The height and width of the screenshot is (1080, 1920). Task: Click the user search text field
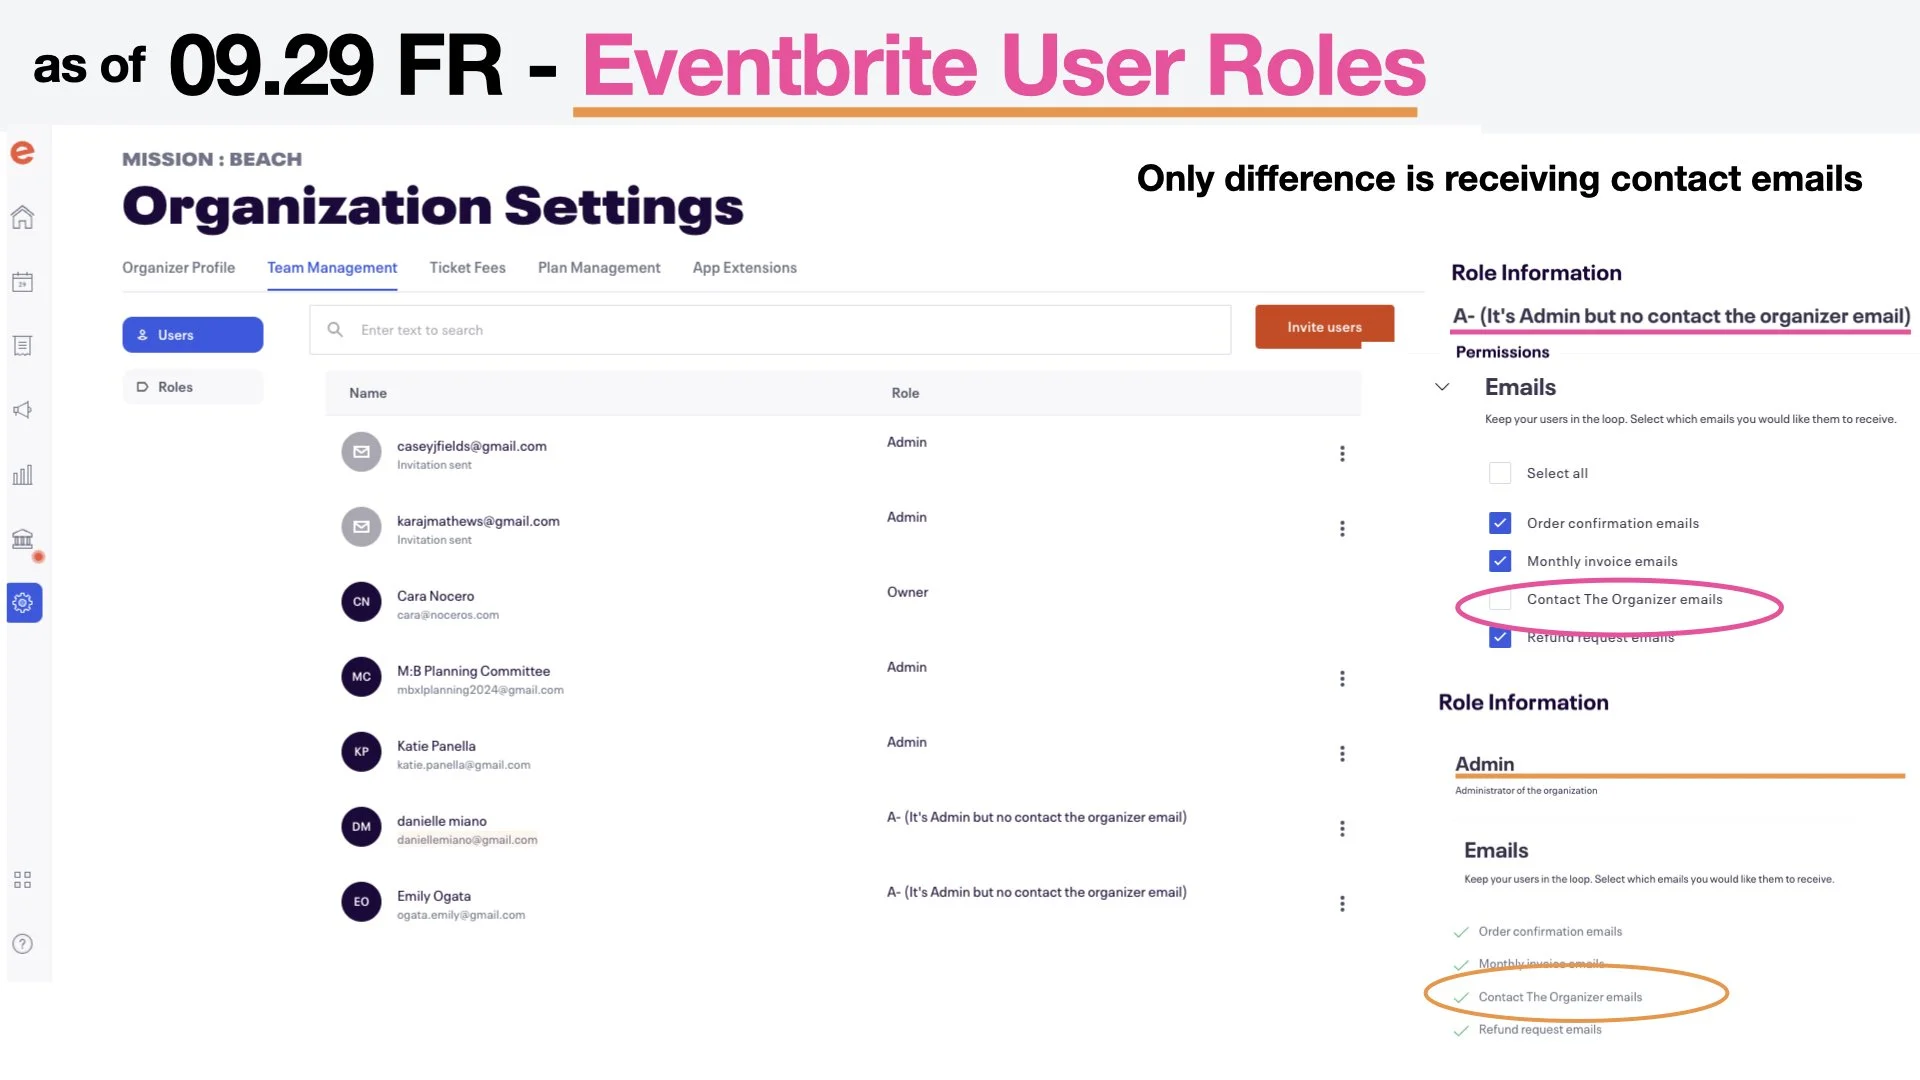(x=770, y=330)
